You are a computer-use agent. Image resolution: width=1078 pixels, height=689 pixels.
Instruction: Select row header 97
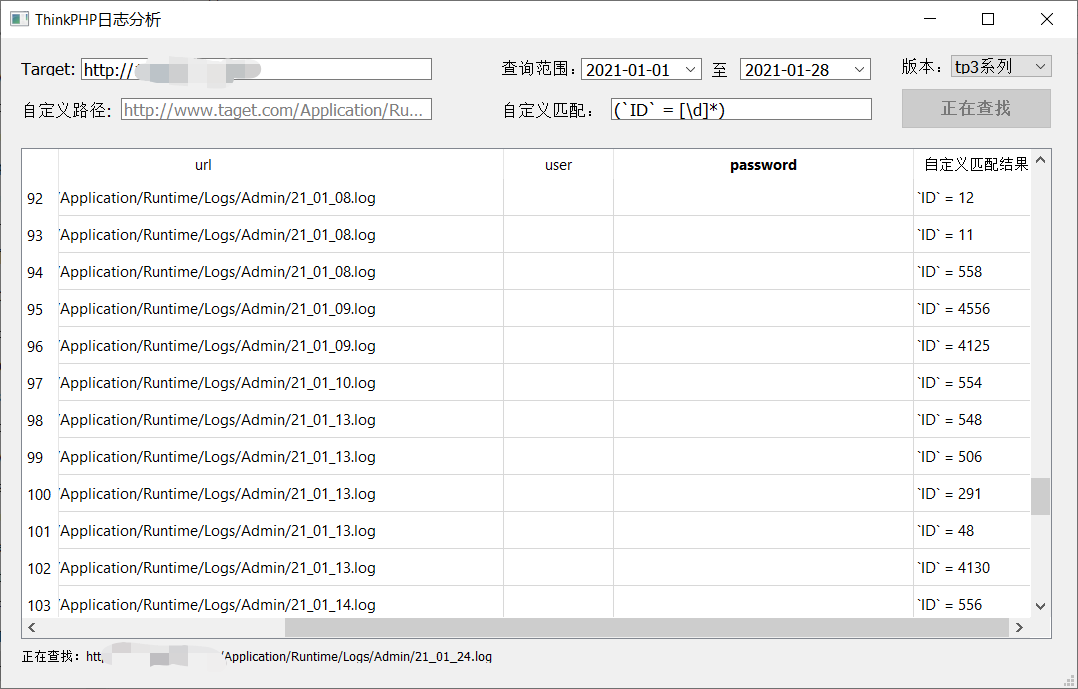click(40, 383)
